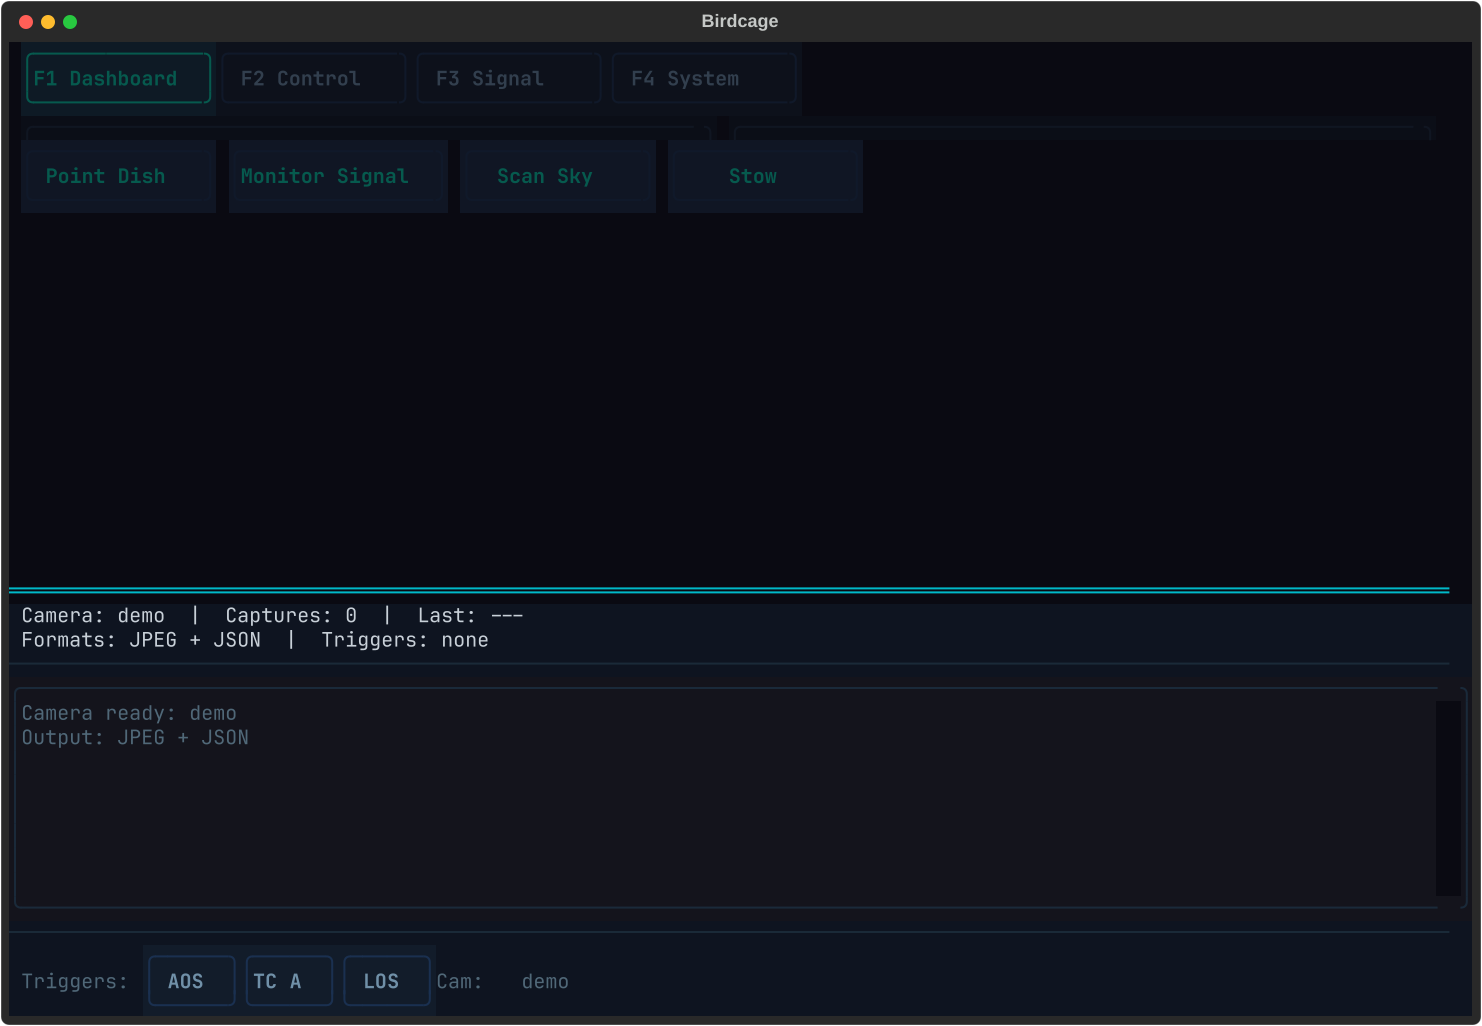This screenshot has width=1482, height=1026.
Task: Click the Point Dish button
Action: pos(118,176)
